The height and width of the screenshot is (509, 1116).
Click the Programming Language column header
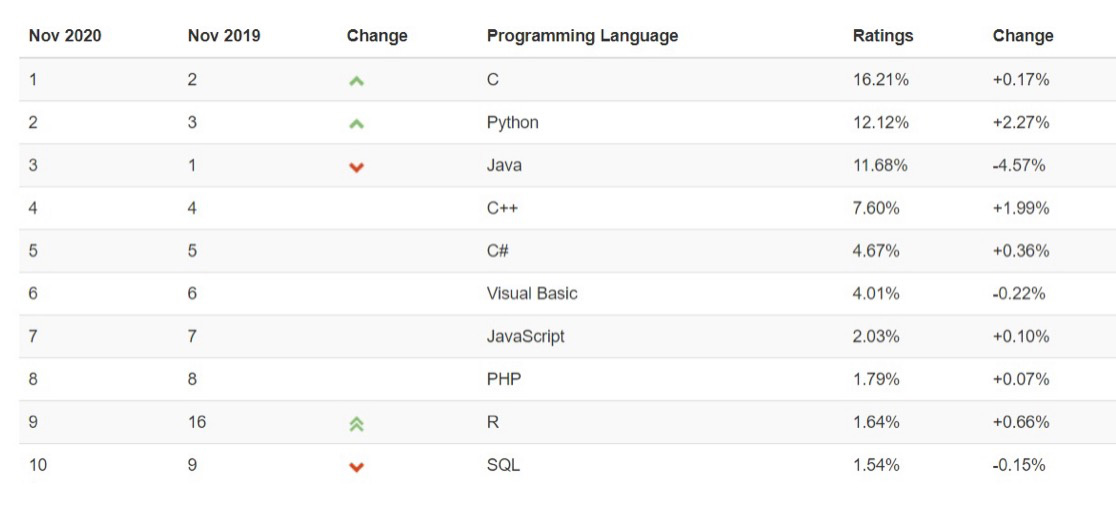point(582,36)
